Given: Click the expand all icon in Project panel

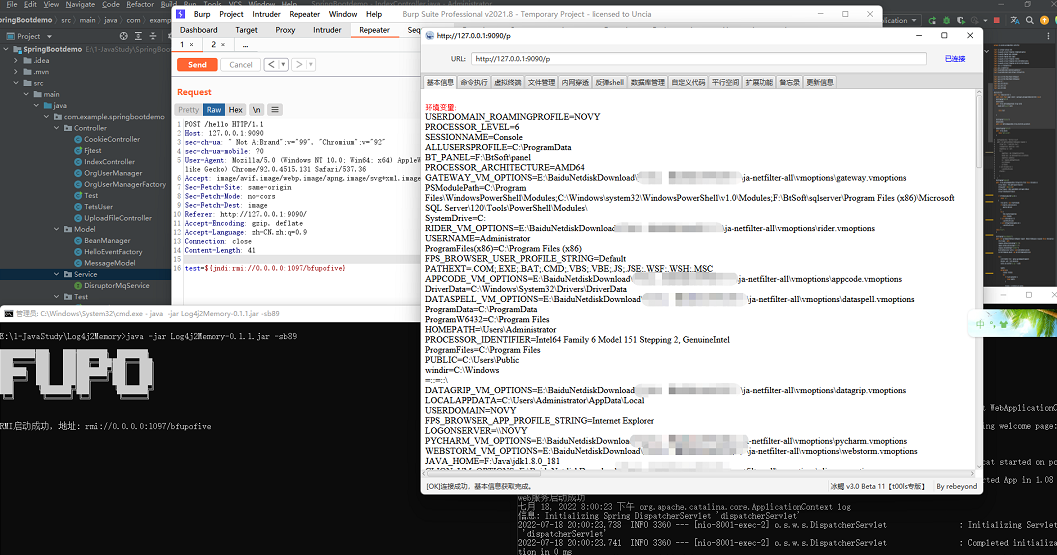Looking at the screenshot, I should (138, 36).
